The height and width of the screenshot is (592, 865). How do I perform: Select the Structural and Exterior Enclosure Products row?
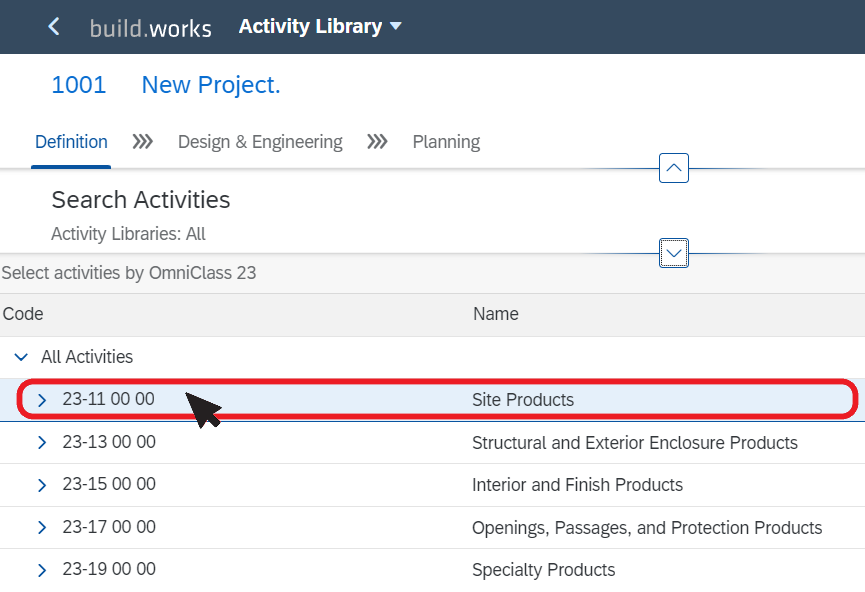tap(432, 442)
